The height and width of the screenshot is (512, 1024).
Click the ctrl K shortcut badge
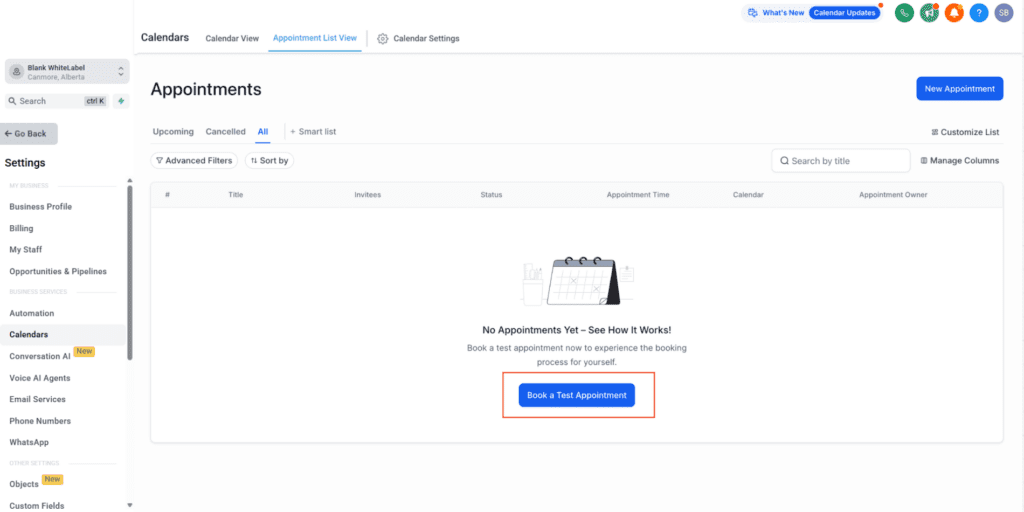coord(95,101)
